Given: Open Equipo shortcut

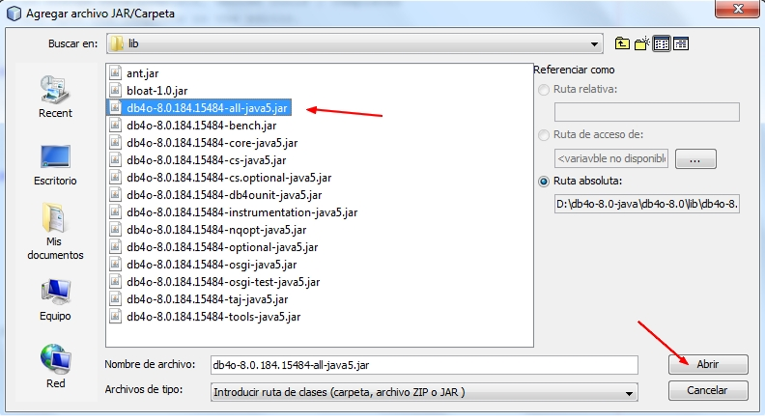Looking at the screenshot, I should tap(55, 299).
